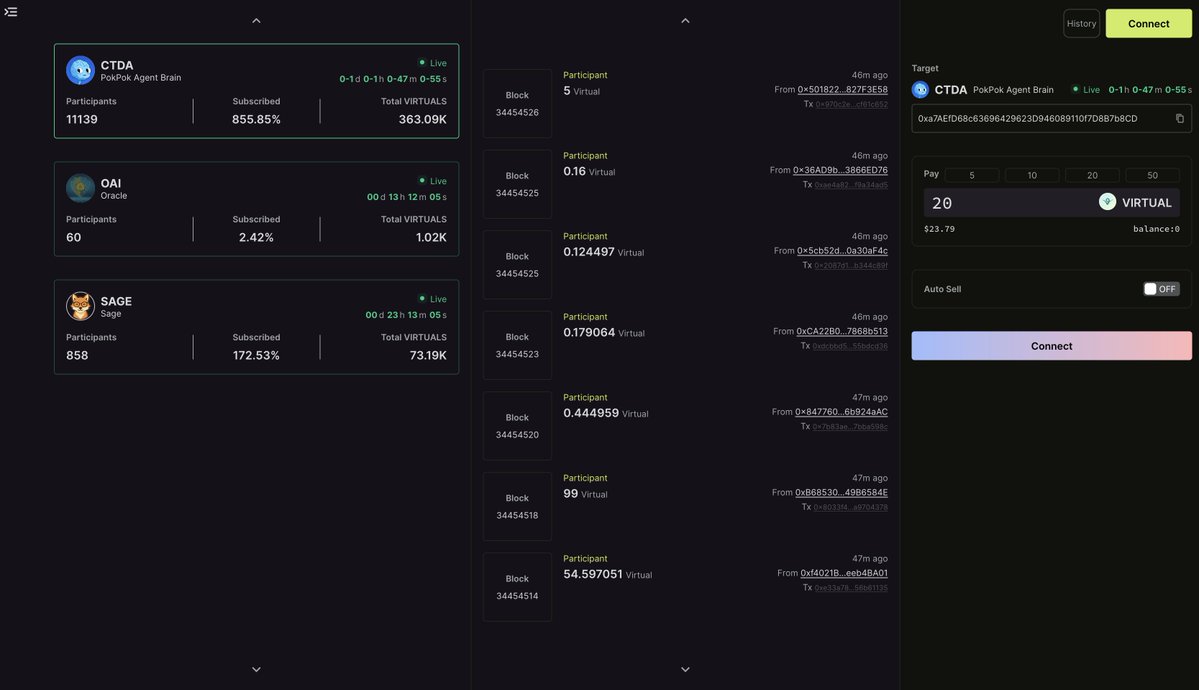
Task: Click the CTDA icon in Target panel
Action: click(x=920, y=90)
